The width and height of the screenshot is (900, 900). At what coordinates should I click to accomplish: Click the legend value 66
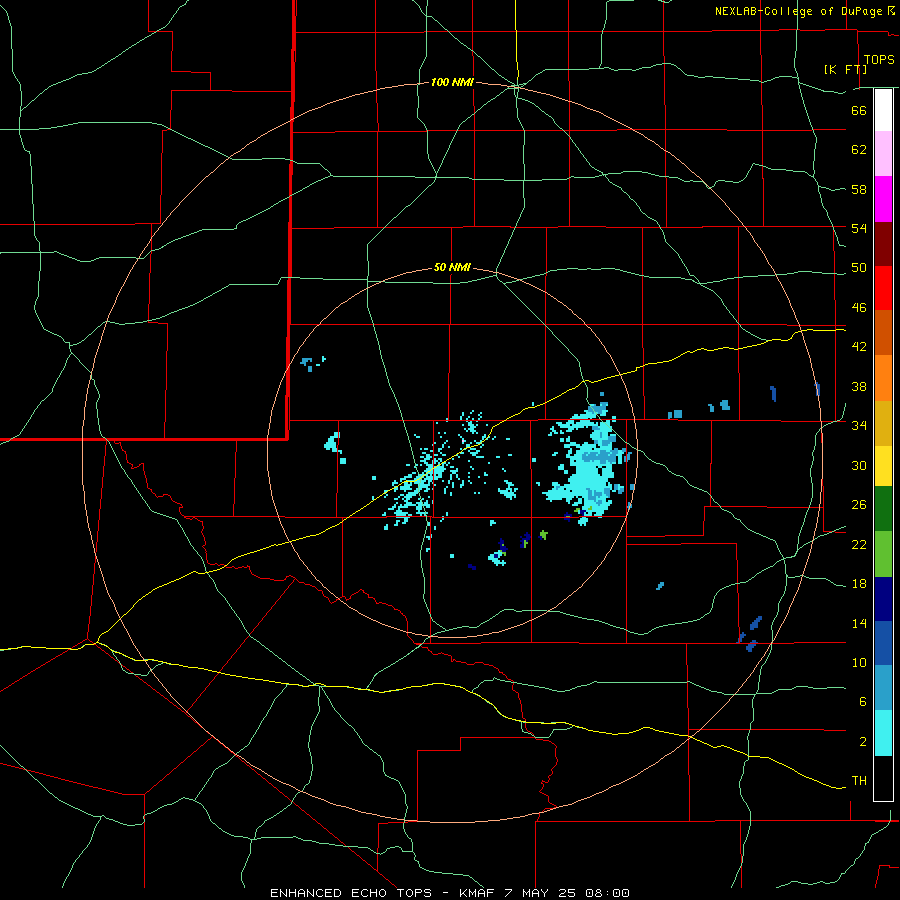click(x=859, y=111)
